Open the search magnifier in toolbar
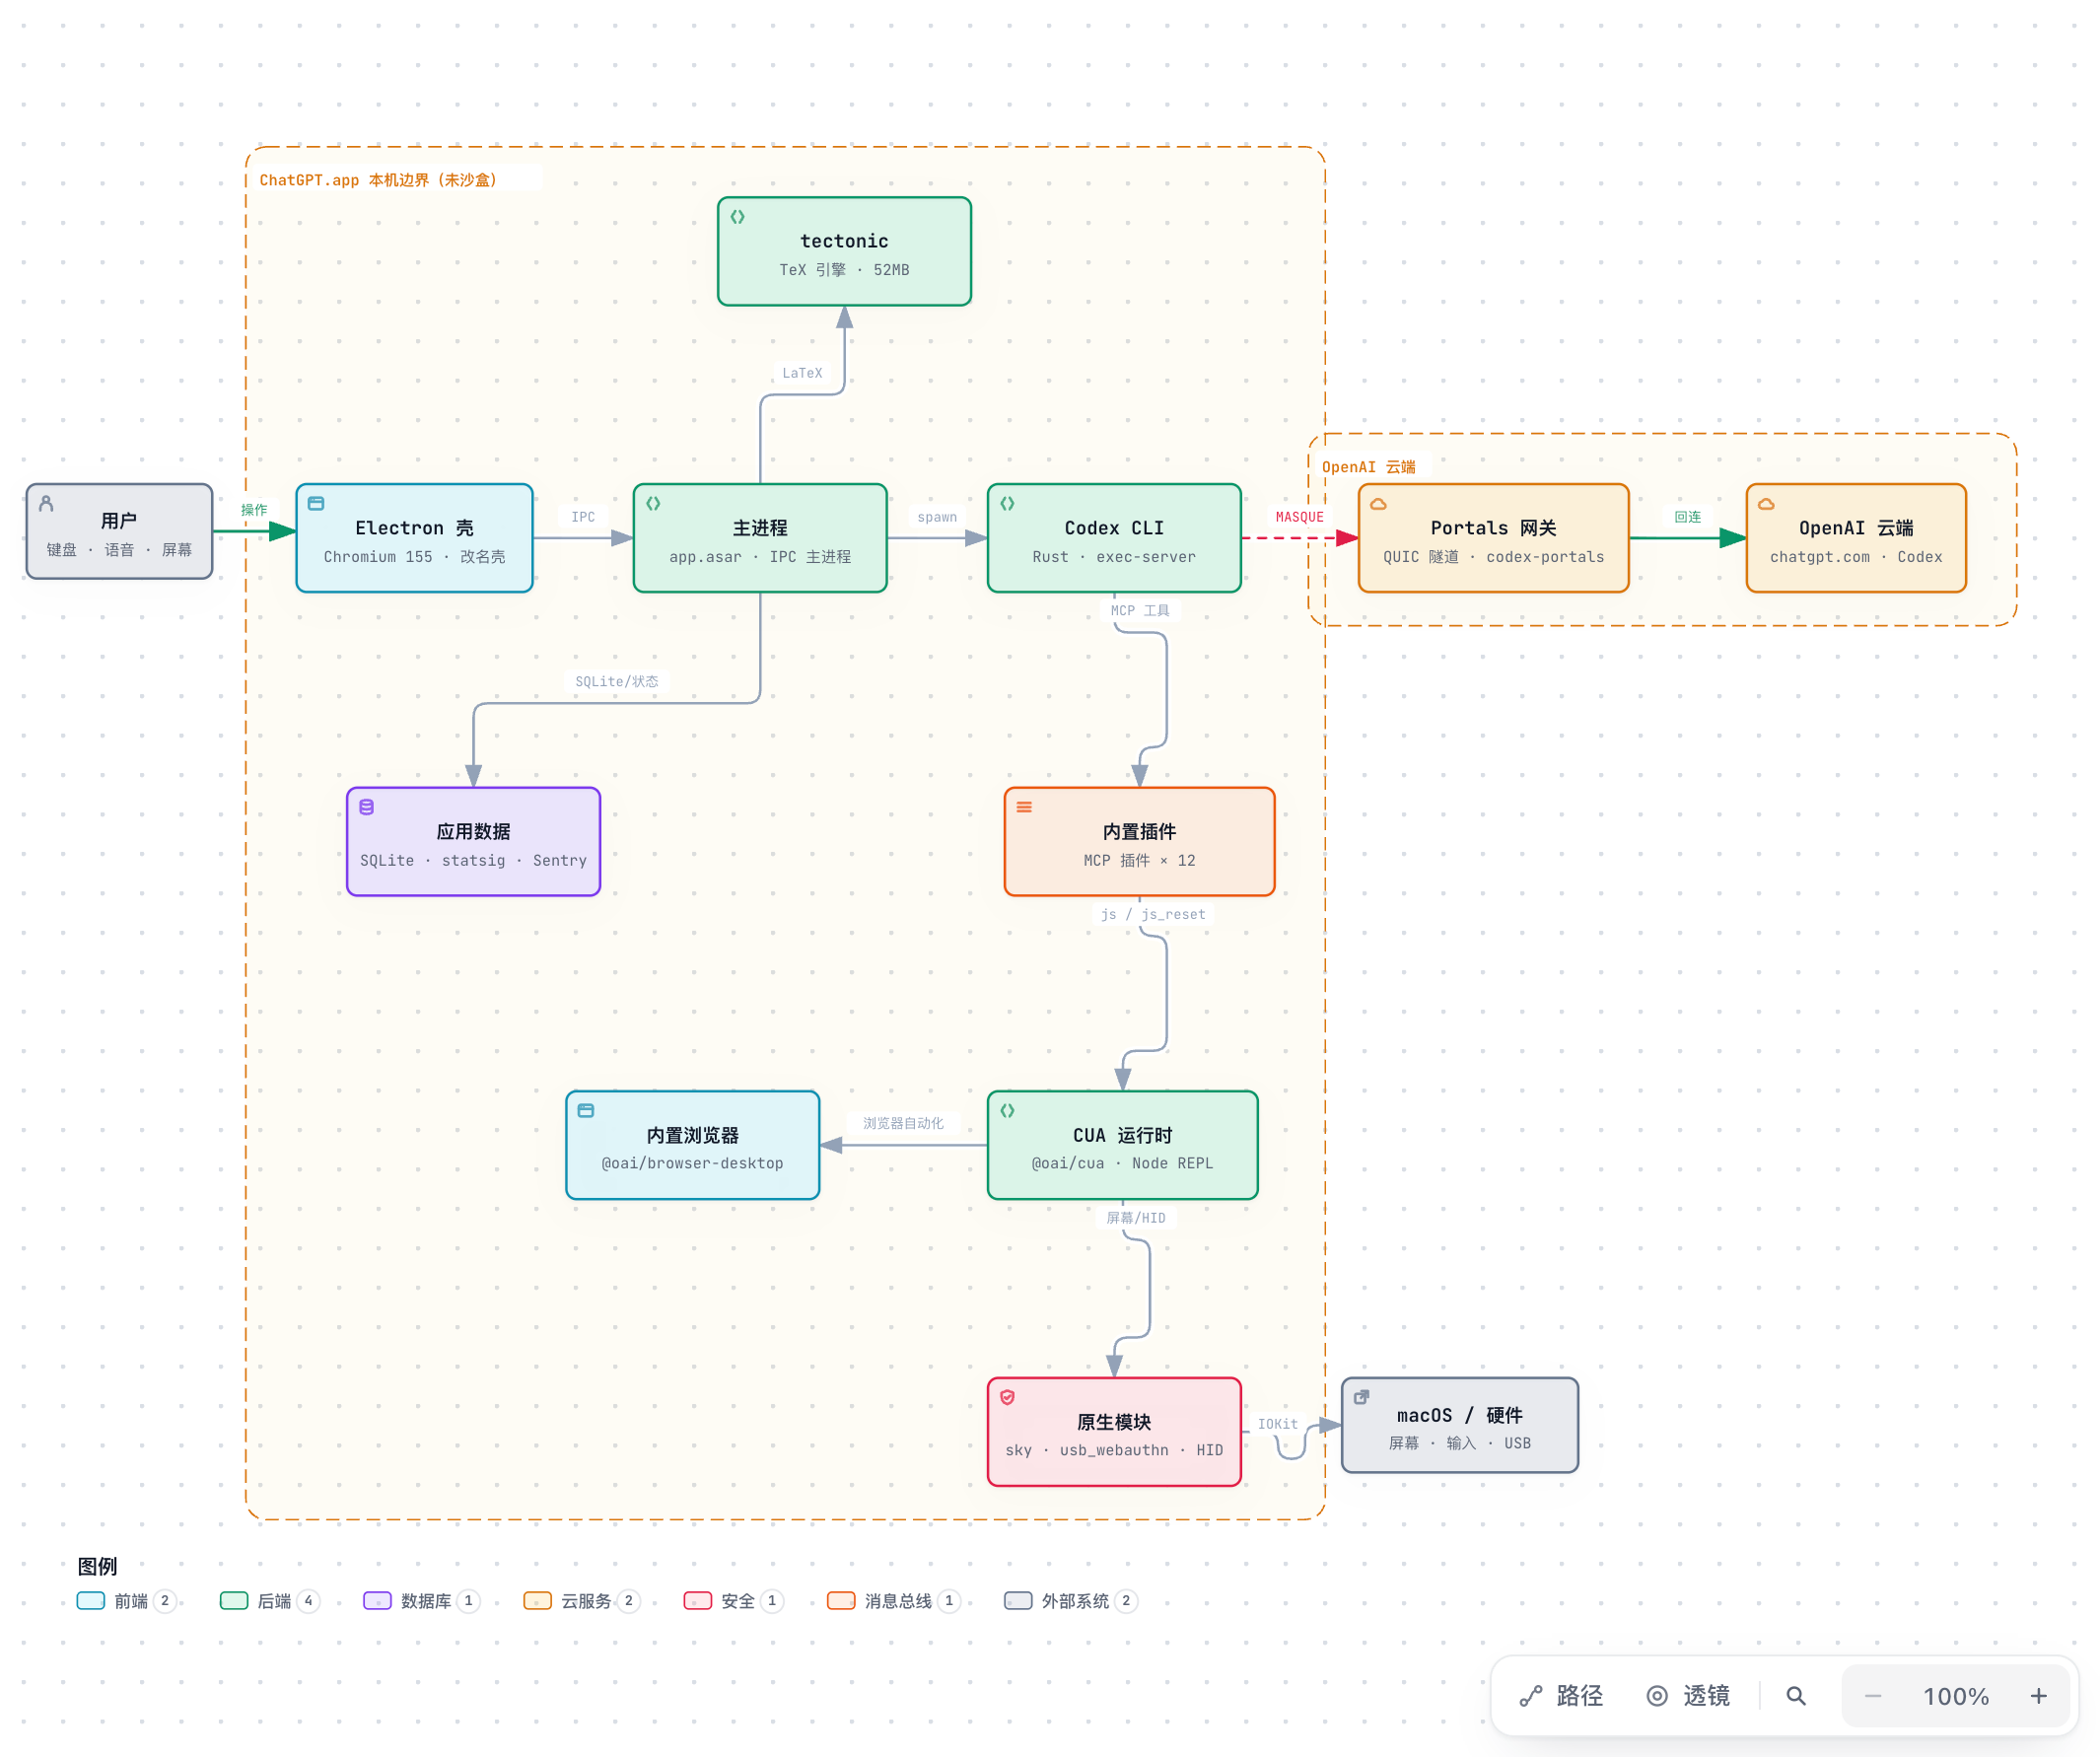Viewport: 2100px width, 1757px height. coord(1796,1696)
